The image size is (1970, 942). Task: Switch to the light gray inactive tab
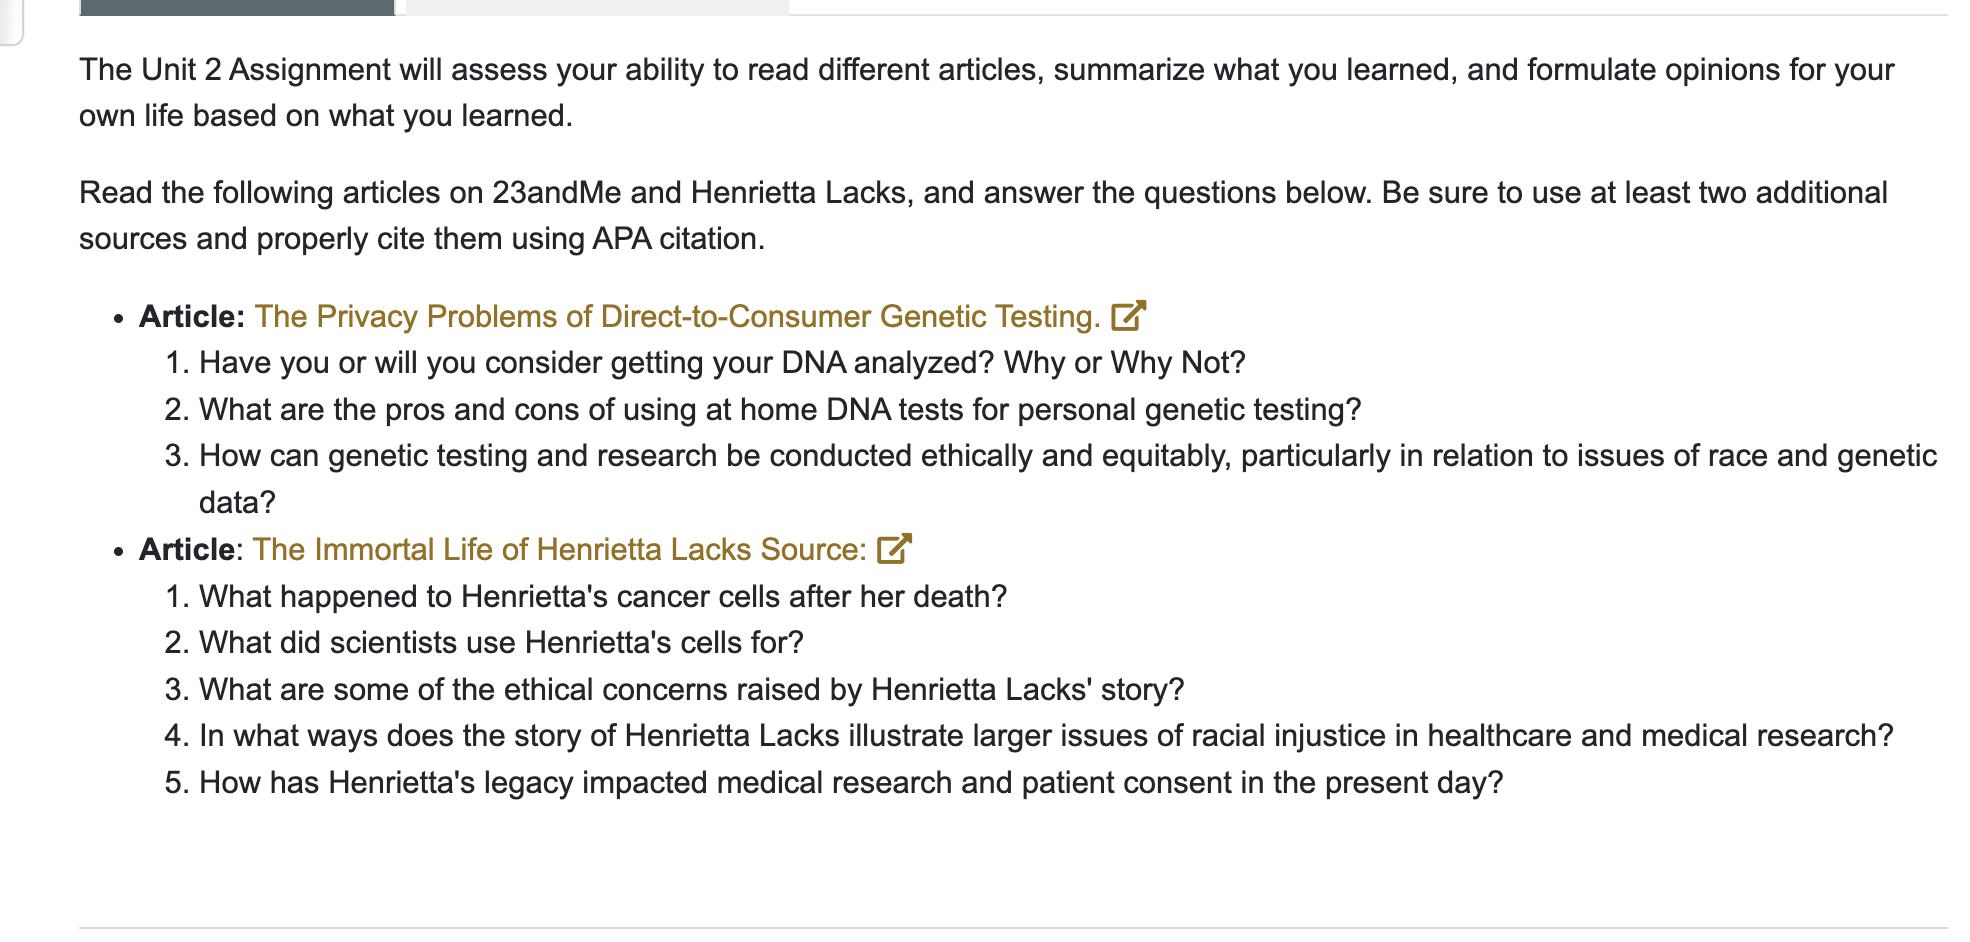click(597, 7)
